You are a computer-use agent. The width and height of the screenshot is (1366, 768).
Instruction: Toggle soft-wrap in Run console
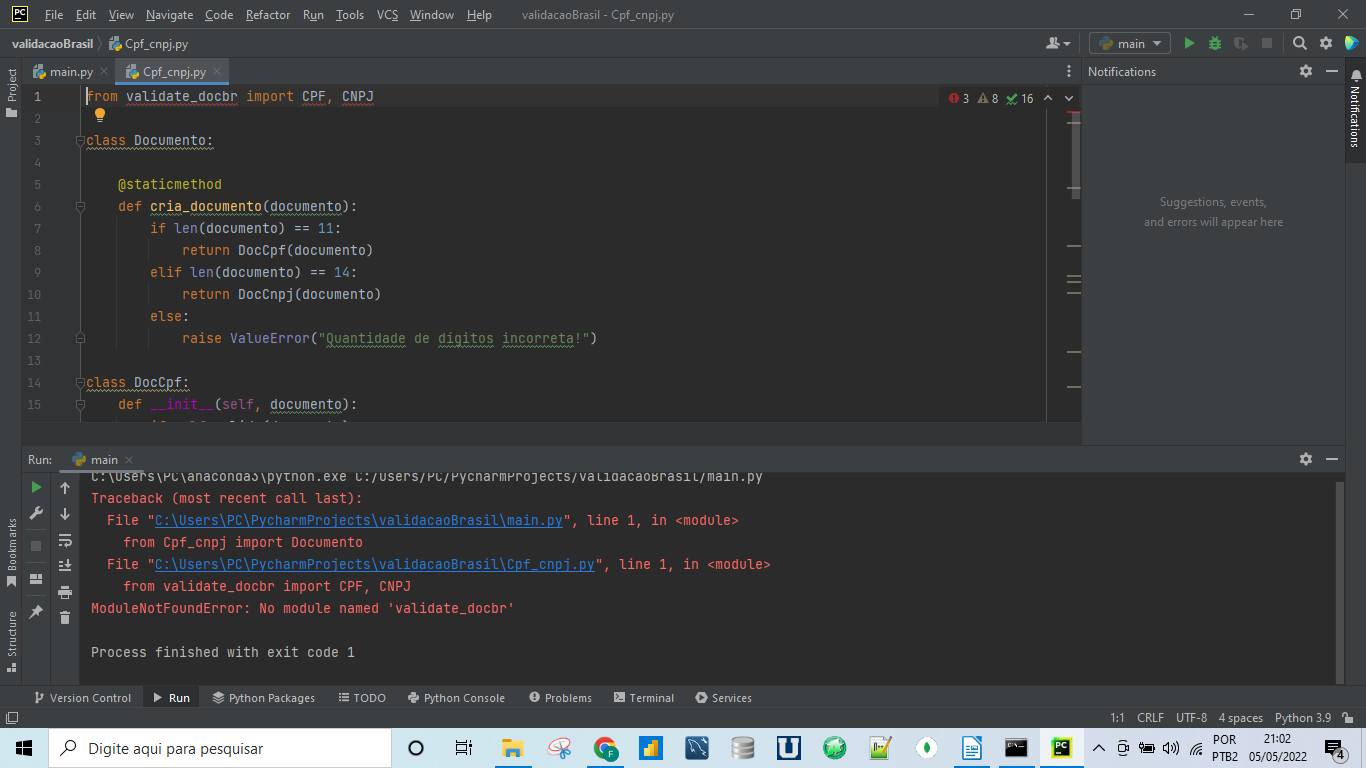click(65, 540)
